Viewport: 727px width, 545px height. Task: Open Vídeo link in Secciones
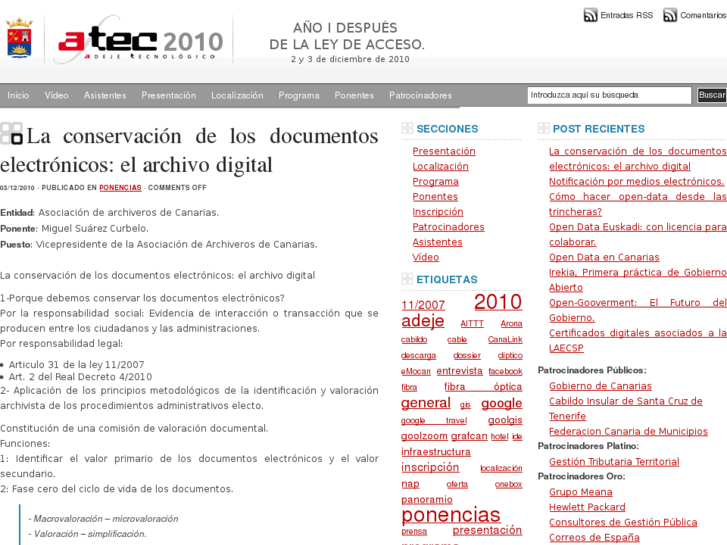pyautogui.click(x=426, y=257)
